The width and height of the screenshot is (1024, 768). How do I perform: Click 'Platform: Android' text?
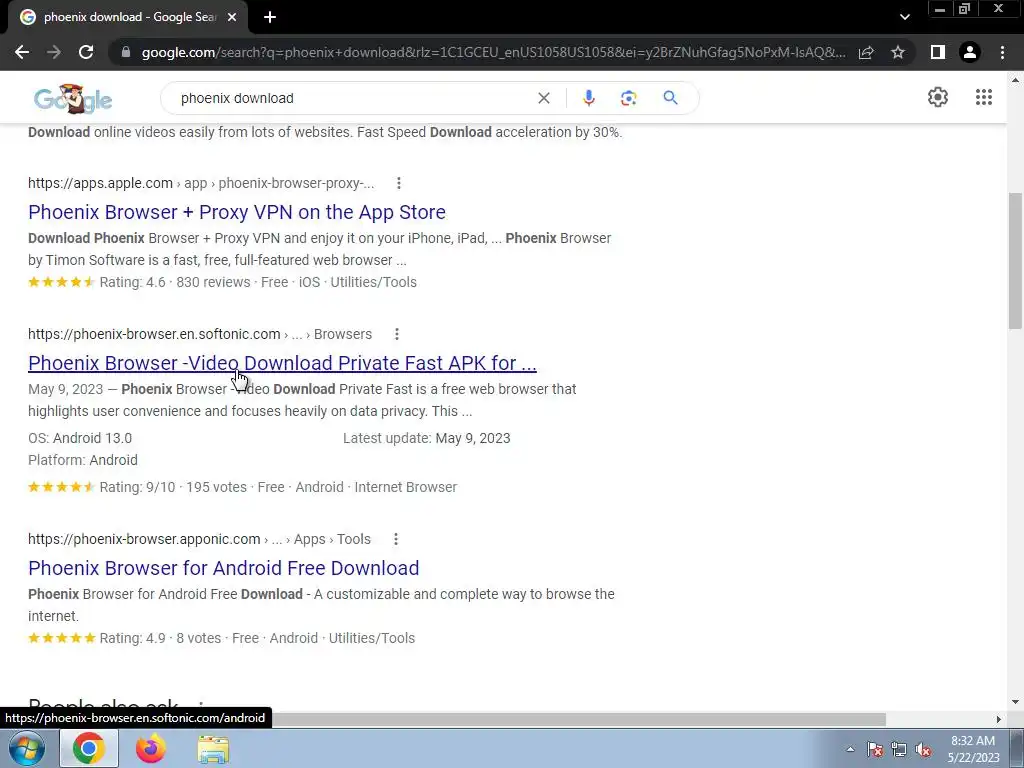pos(83,460)
